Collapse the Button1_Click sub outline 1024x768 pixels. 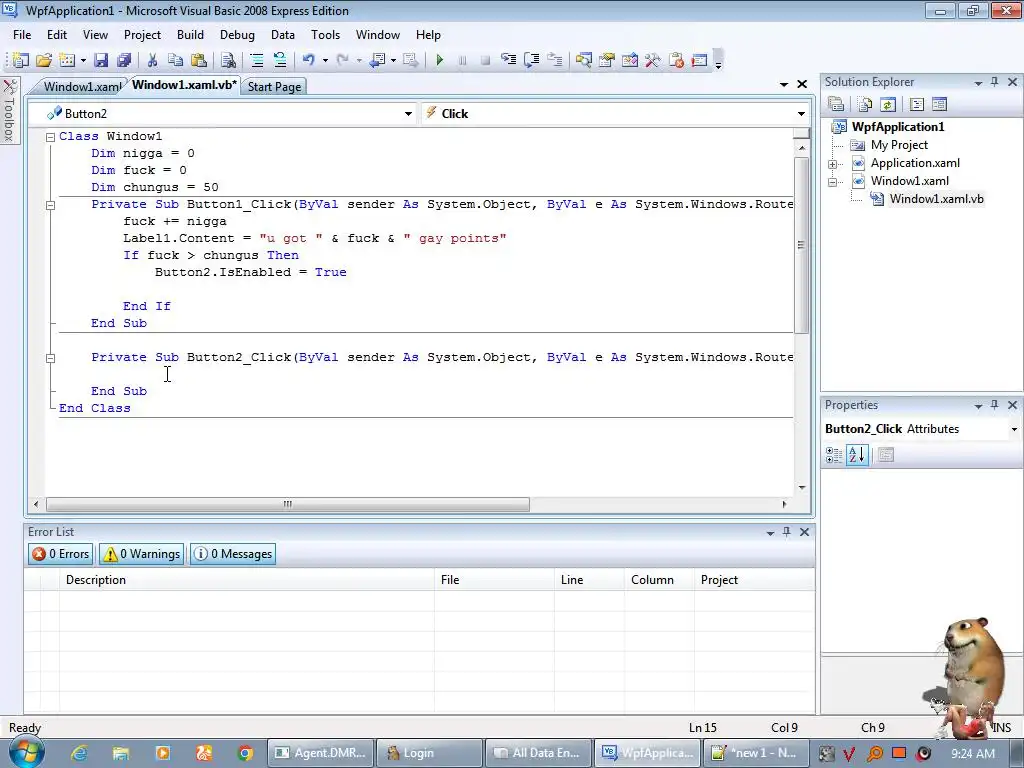50,205
